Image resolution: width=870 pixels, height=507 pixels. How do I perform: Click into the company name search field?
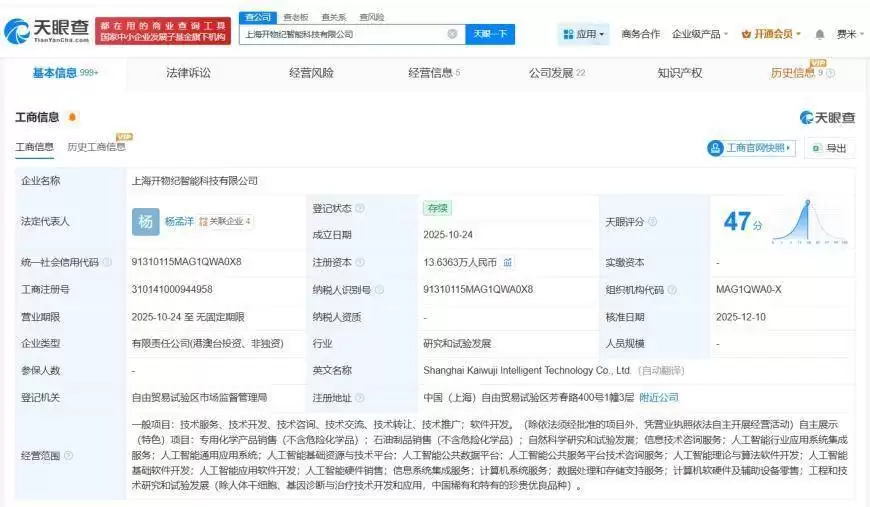pos(340,34)
